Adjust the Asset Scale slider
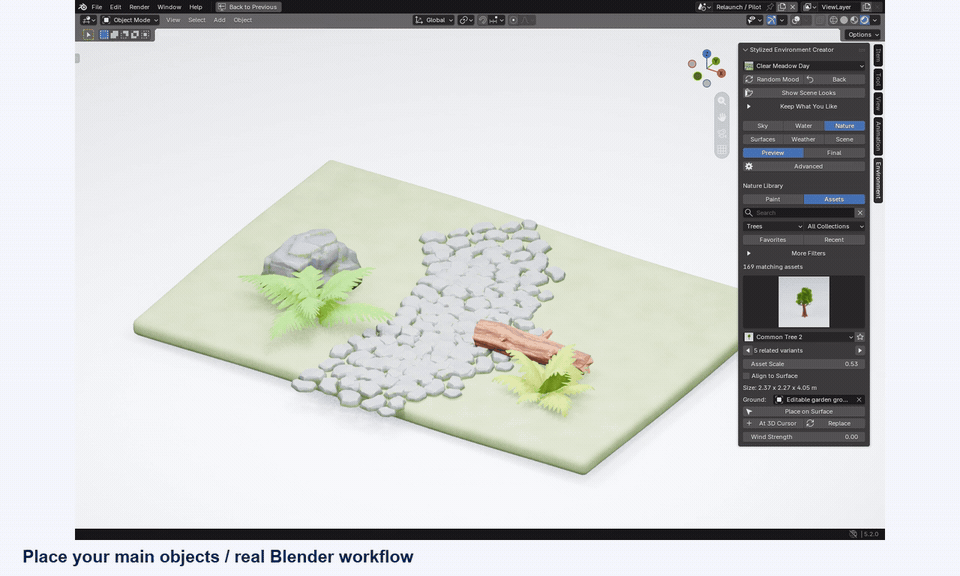 [x=804, y=364]
